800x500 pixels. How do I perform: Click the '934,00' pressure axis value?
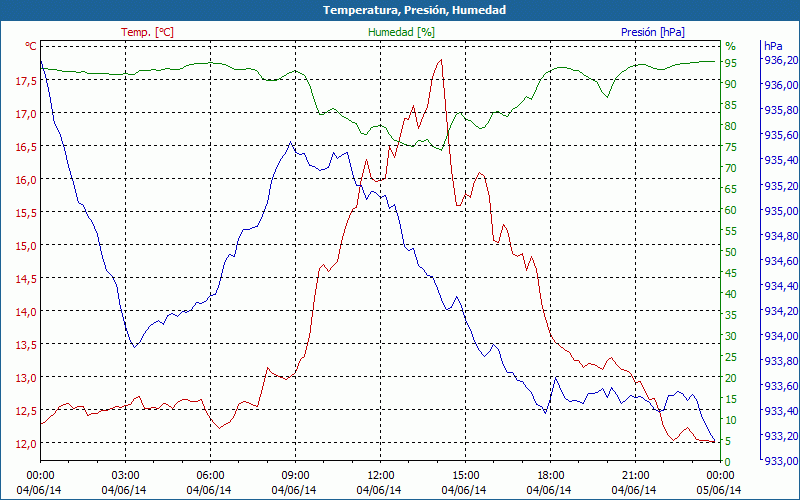click(780, 335)
